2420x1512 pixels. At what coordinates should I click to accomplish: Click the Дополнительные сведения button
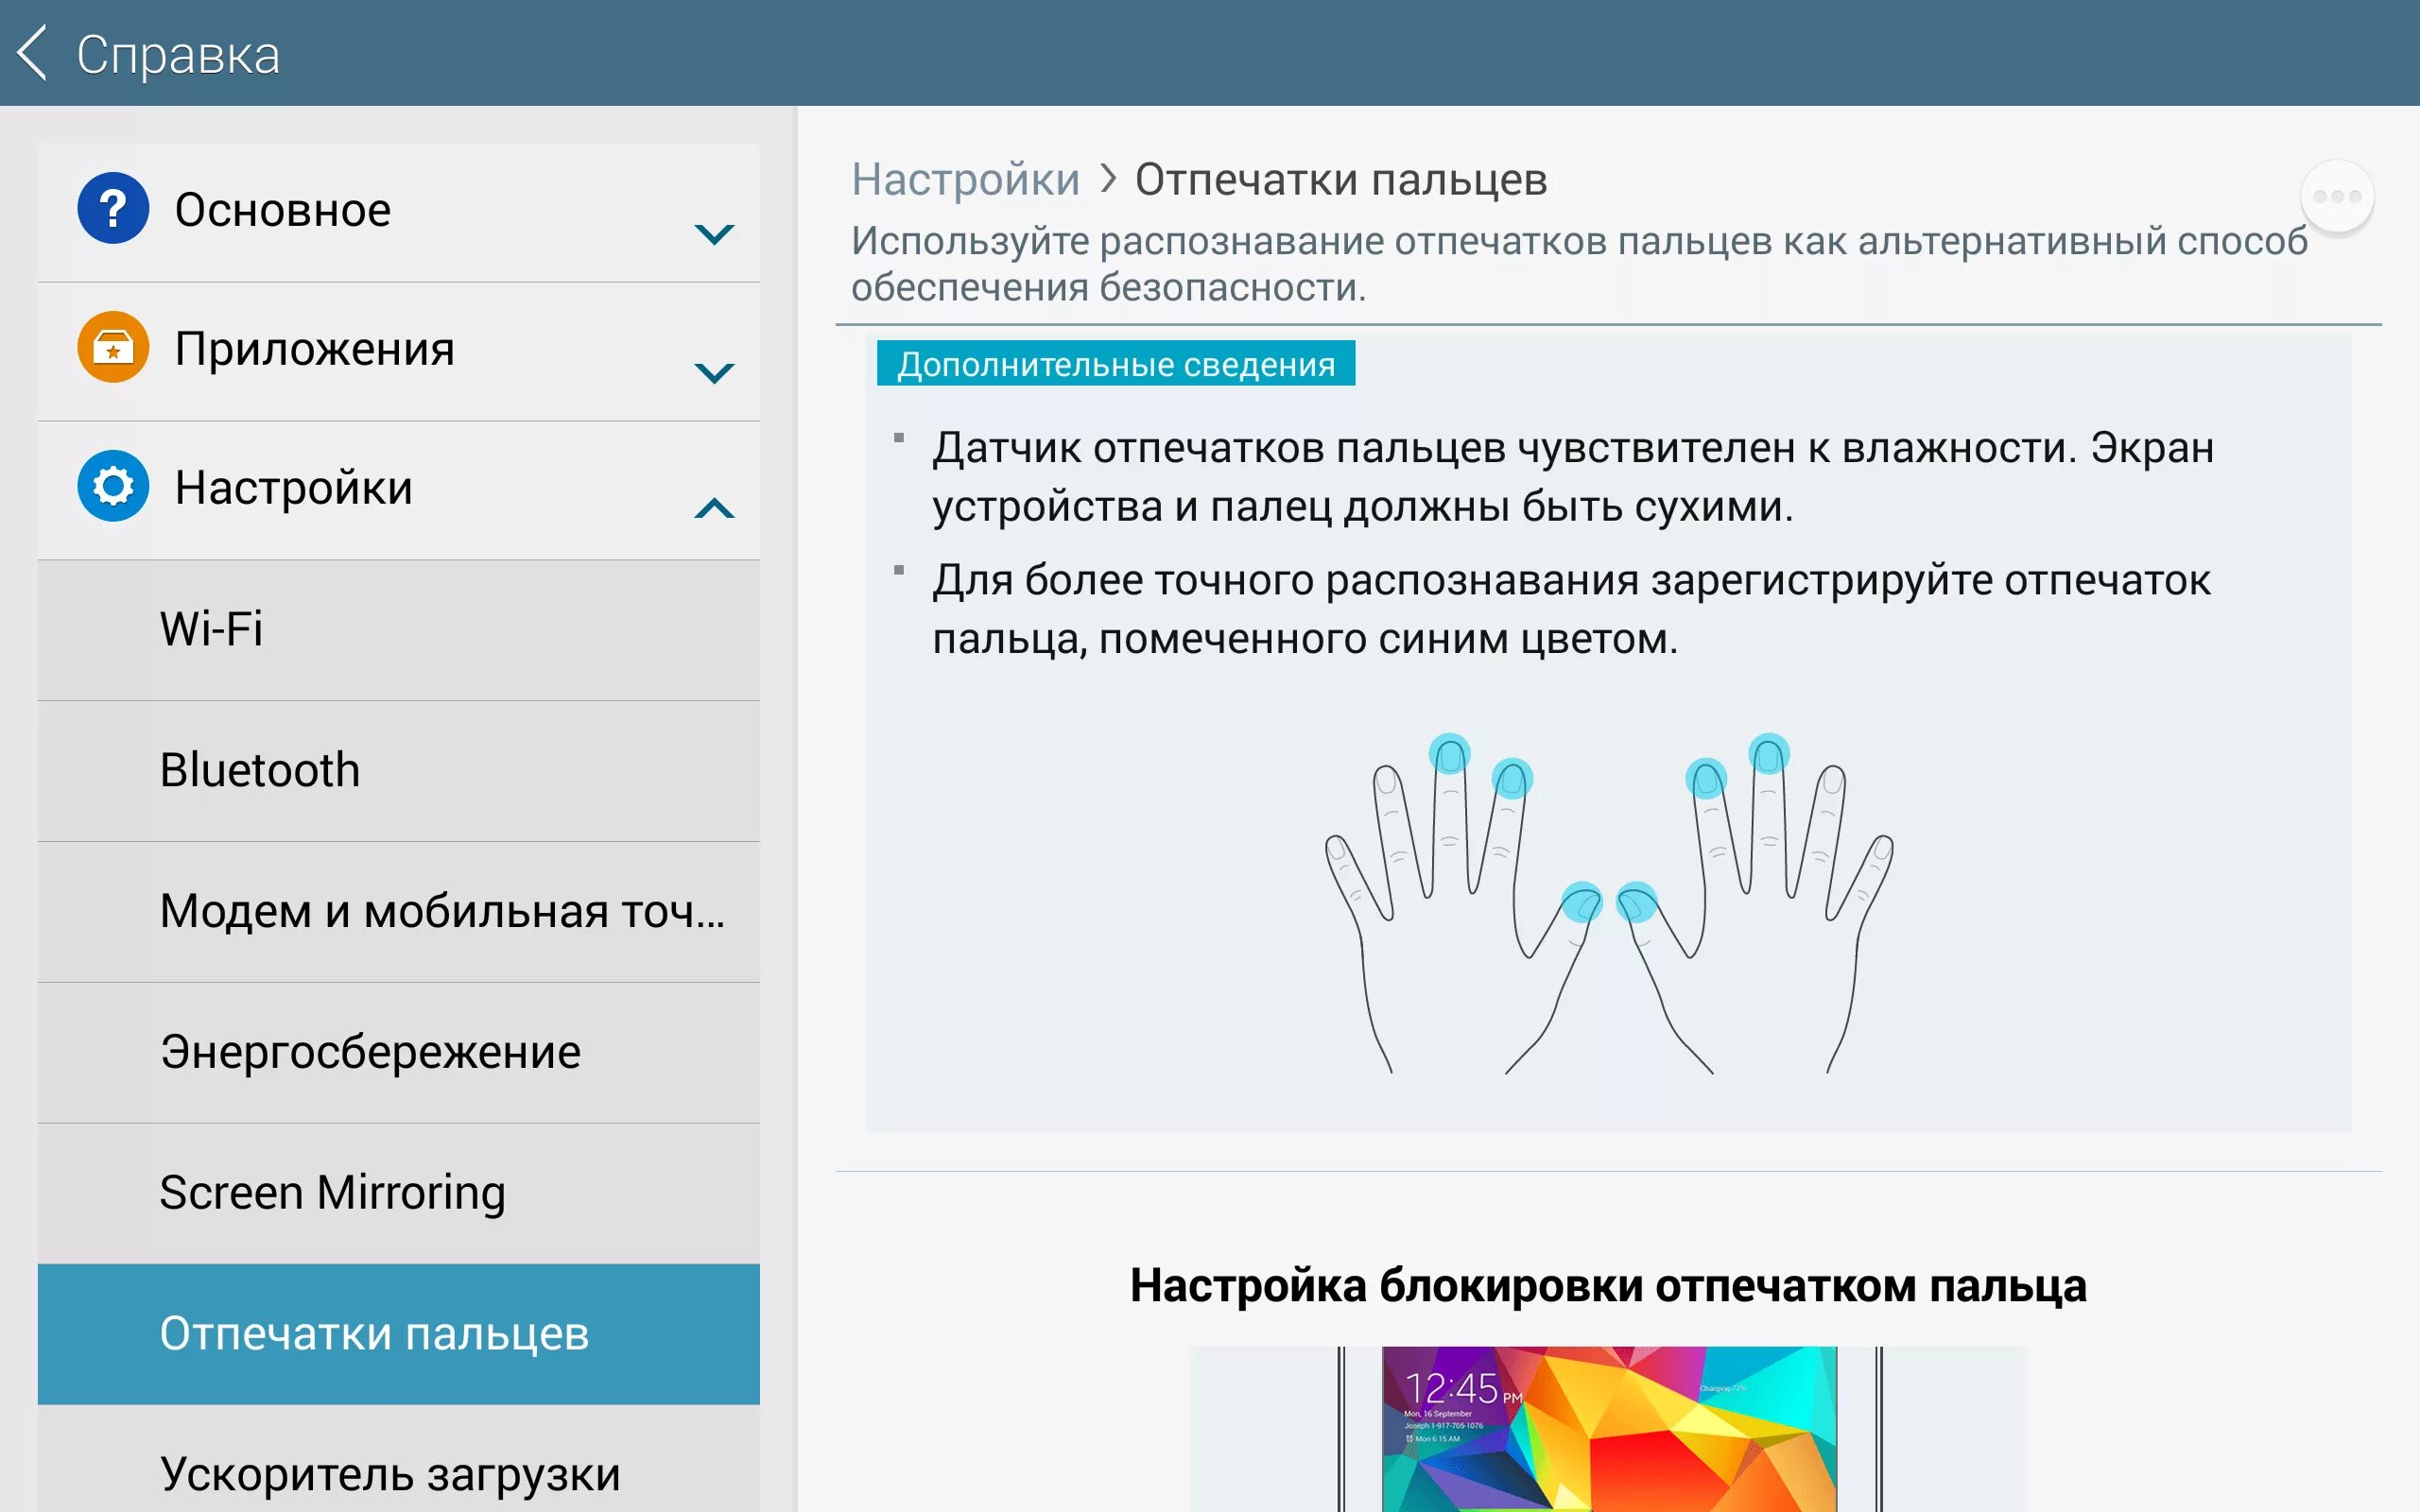[1110, 362]
